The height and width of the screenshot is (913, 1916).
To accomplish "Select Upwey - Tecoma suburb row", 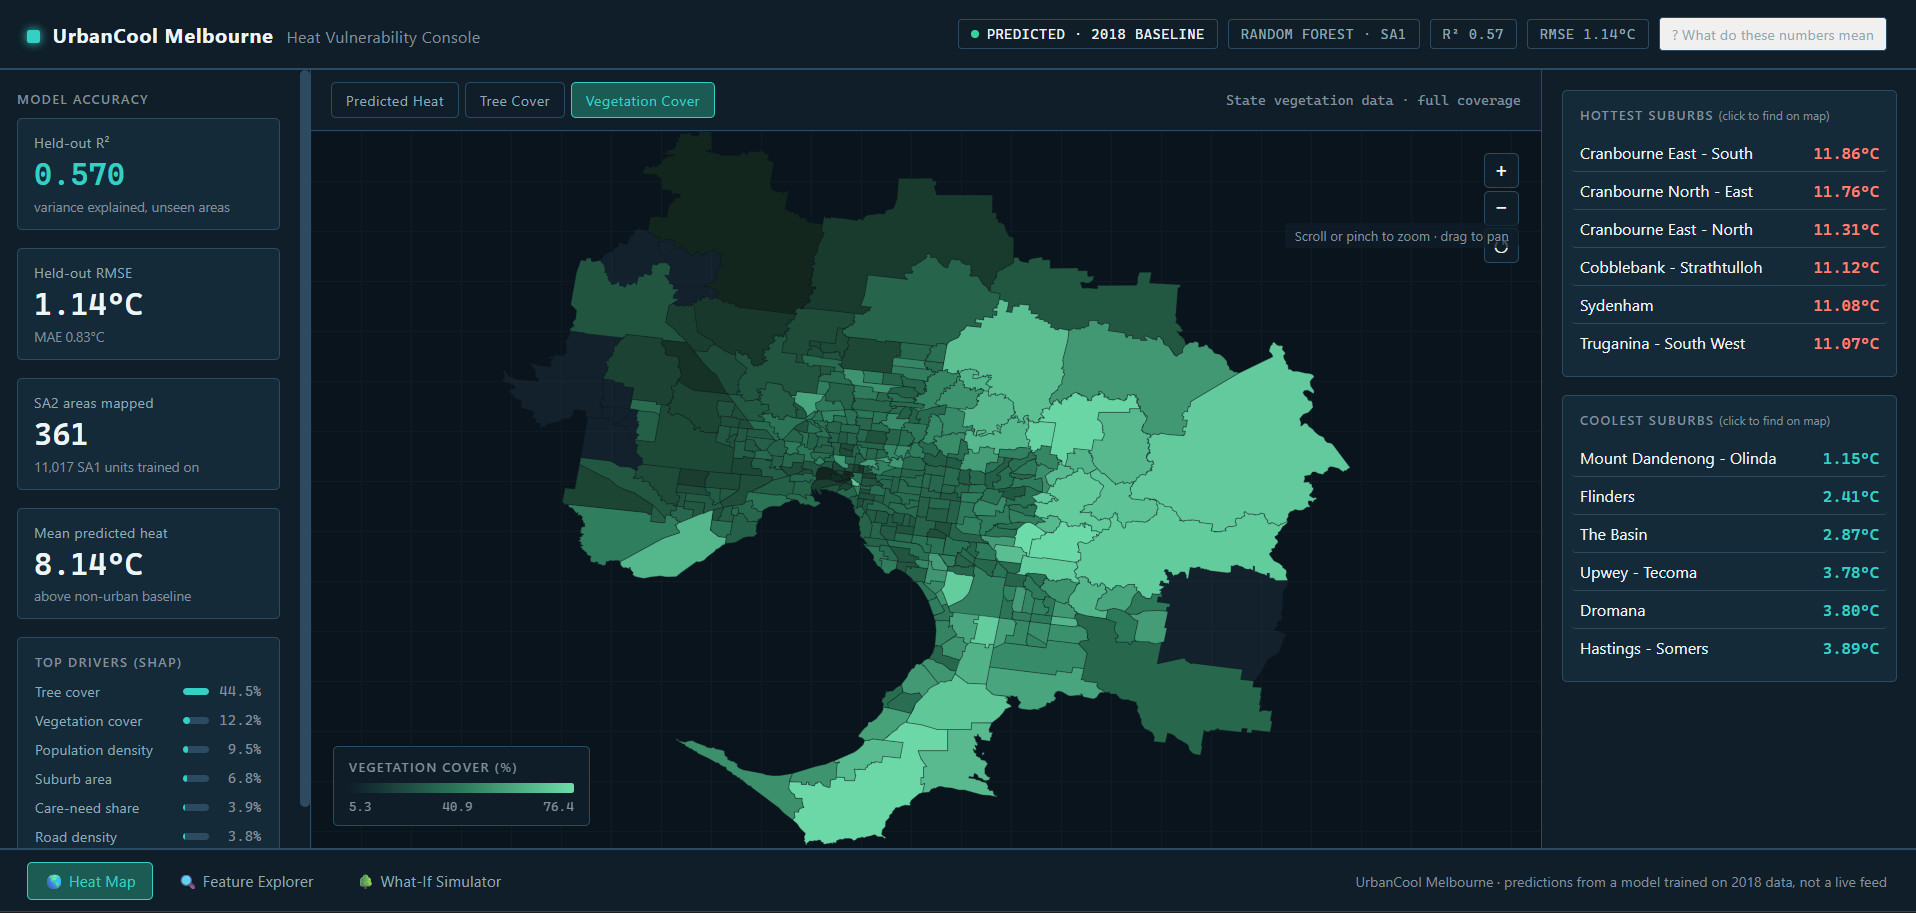I will pos(1729,573).
